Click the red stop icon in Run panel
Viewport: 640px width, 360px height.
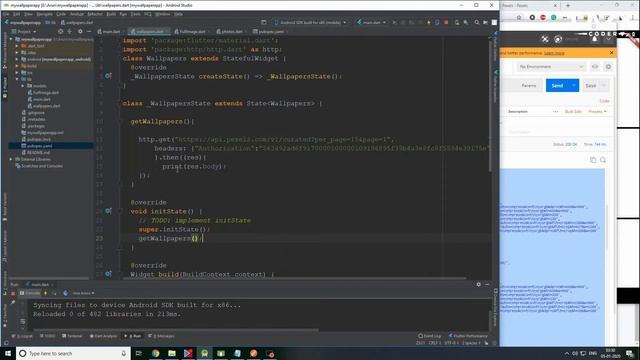pyautogui.click(x=13, y=293)
